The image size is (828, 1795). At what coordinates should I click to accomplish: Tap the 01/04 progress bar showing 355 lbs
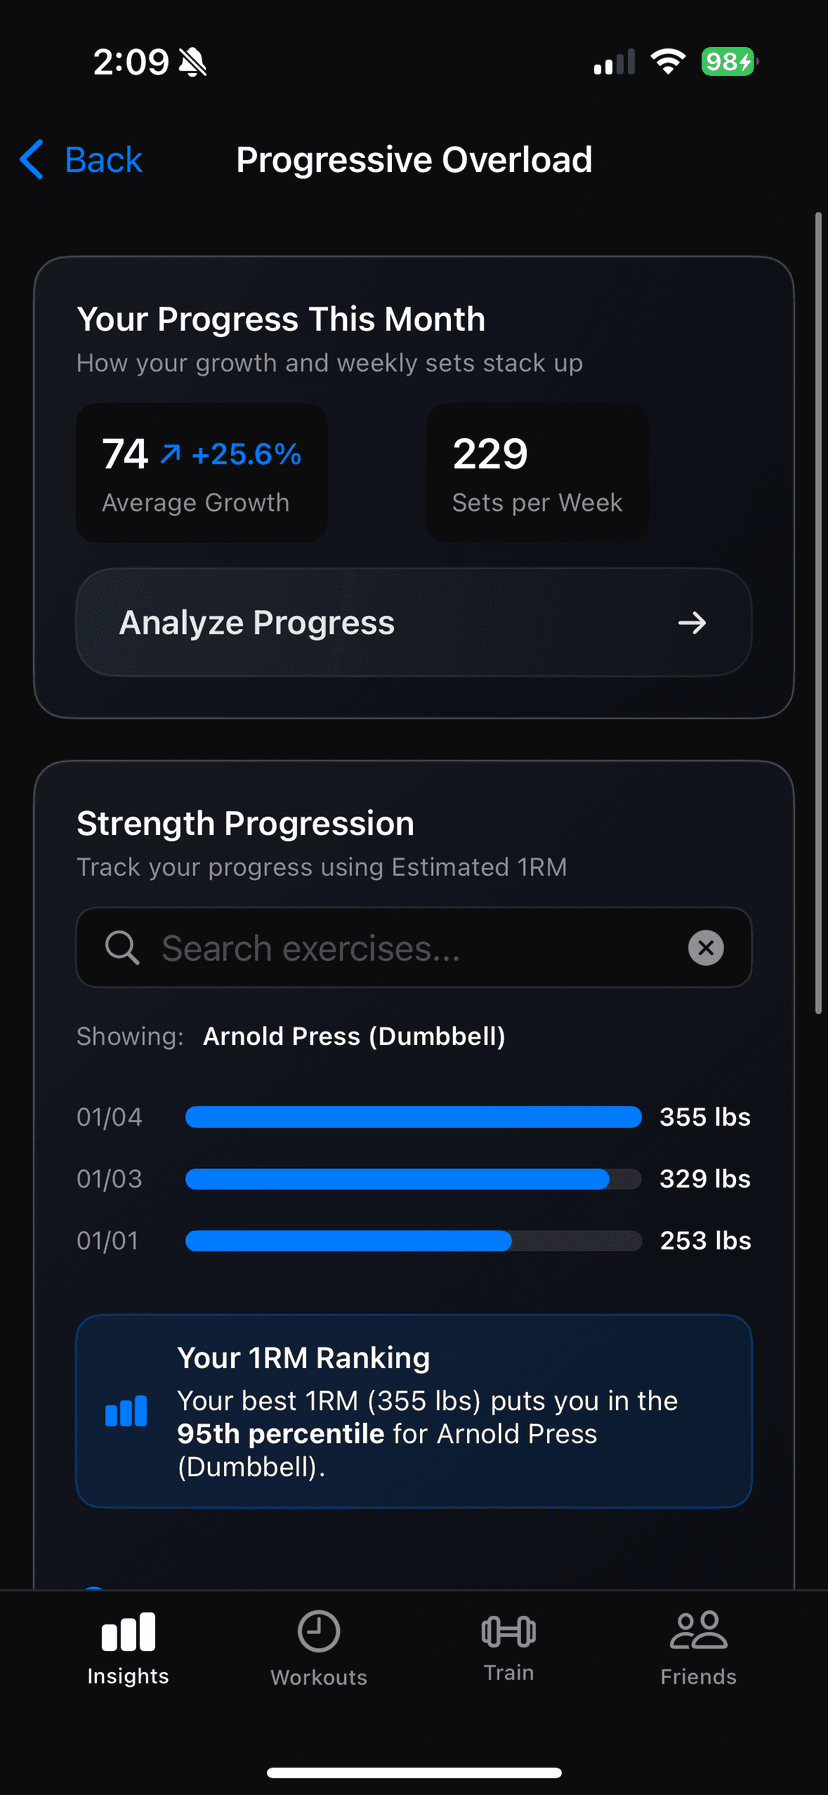coord(413,1117)
